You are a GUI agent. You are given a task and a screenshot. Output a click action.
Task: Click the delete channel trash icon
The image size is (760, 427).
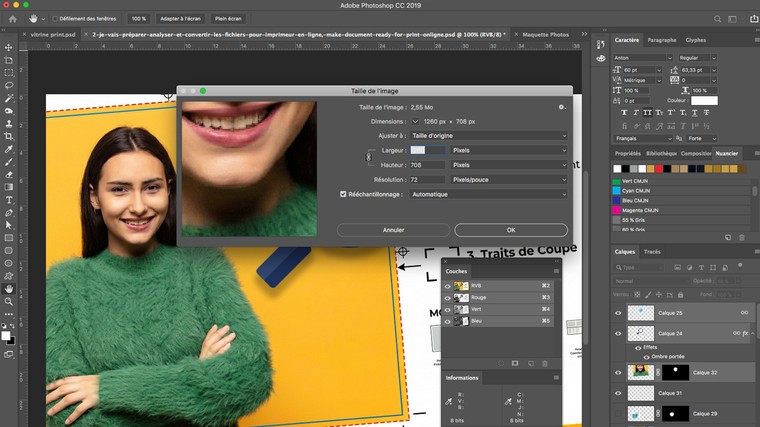coord(545,363)
